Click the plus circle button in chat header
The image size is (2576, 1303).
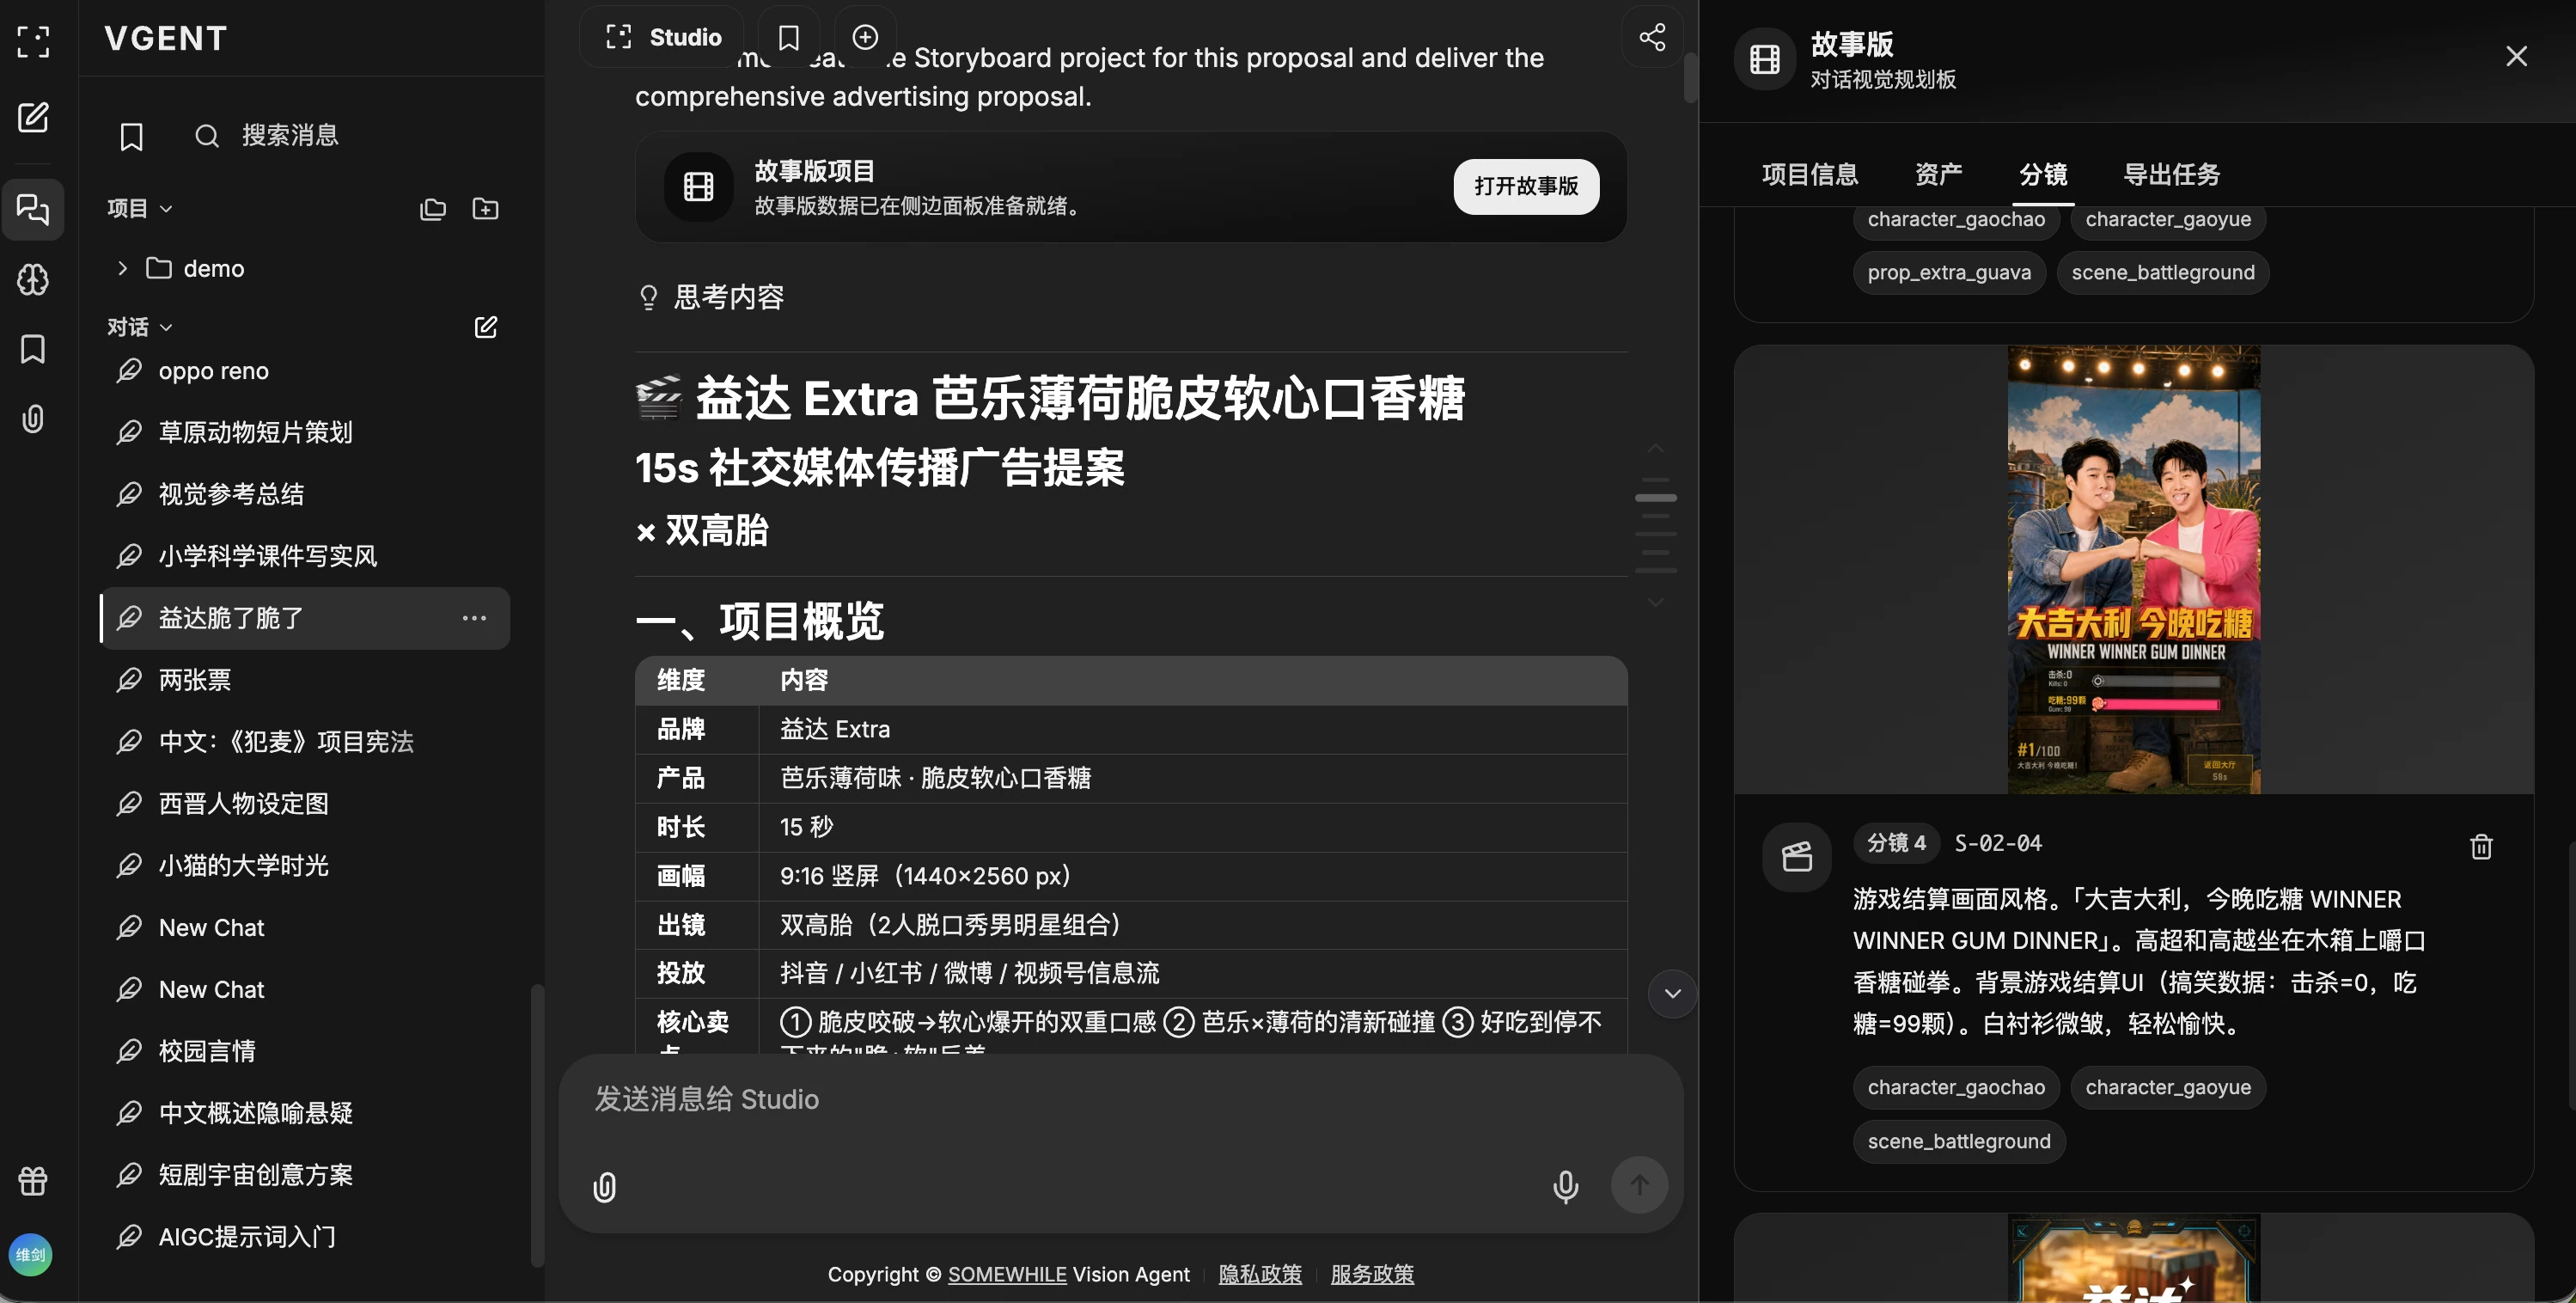coord(865,37)
